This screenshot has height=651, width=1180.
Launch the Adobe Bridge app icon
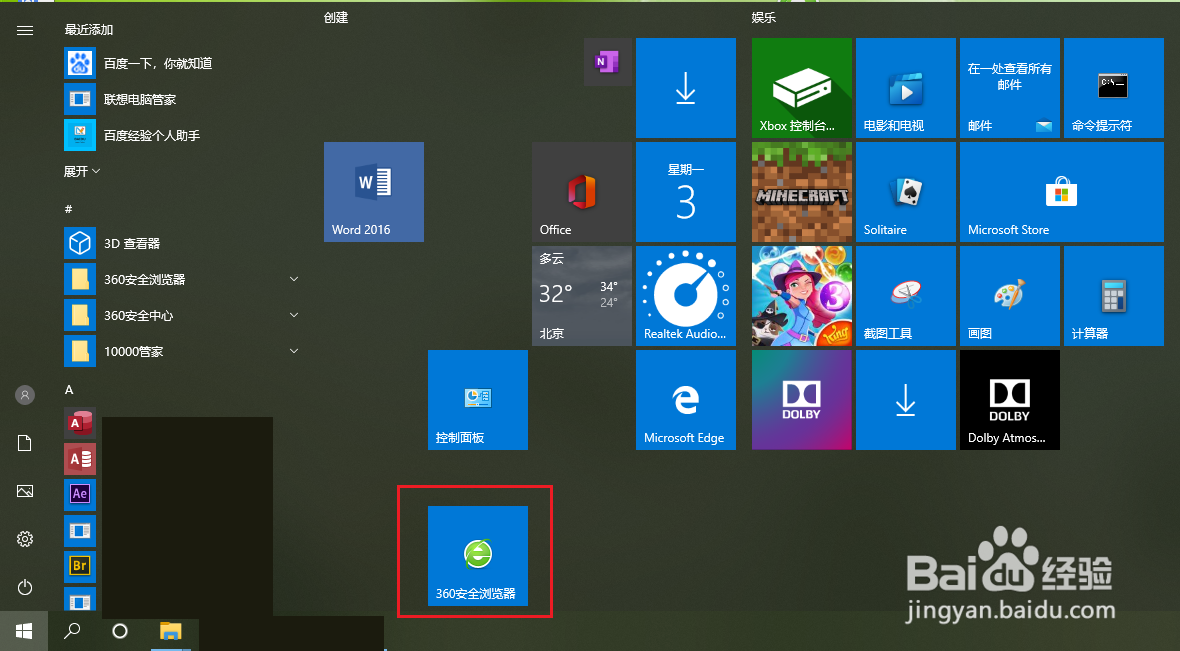click(80, 565)
